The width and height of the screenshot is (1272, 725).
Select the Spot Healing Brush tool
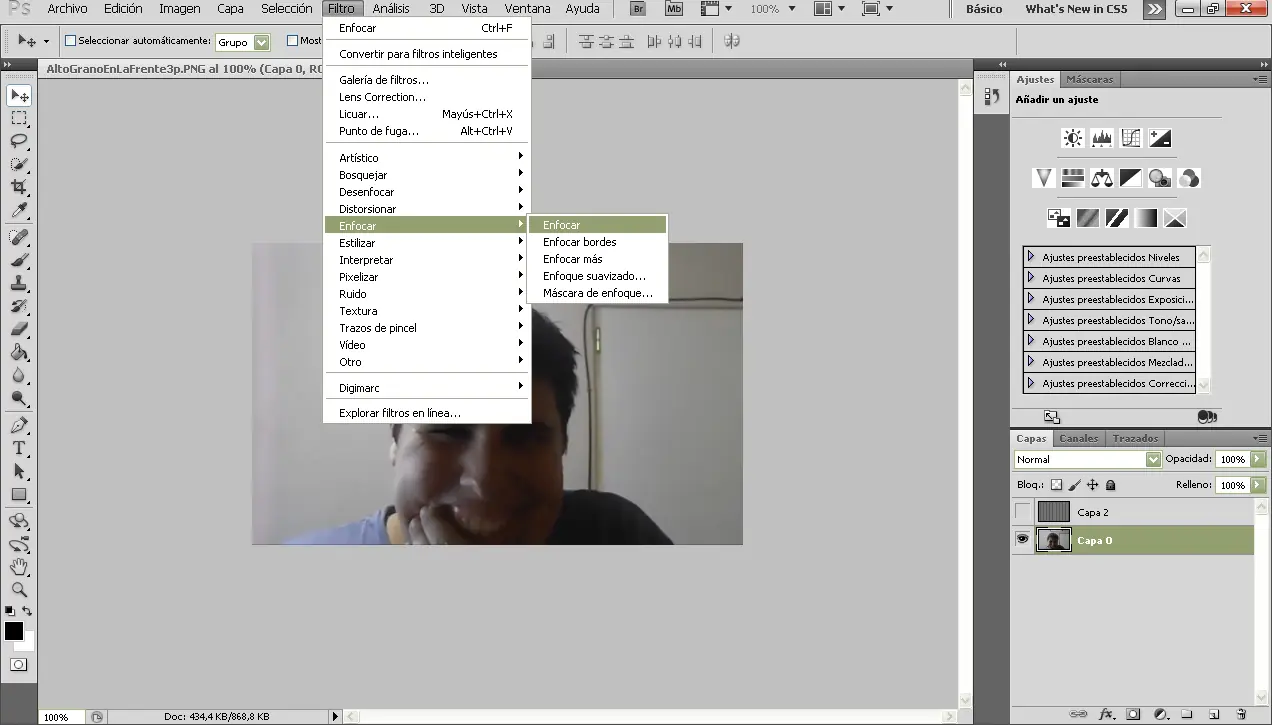19,237
